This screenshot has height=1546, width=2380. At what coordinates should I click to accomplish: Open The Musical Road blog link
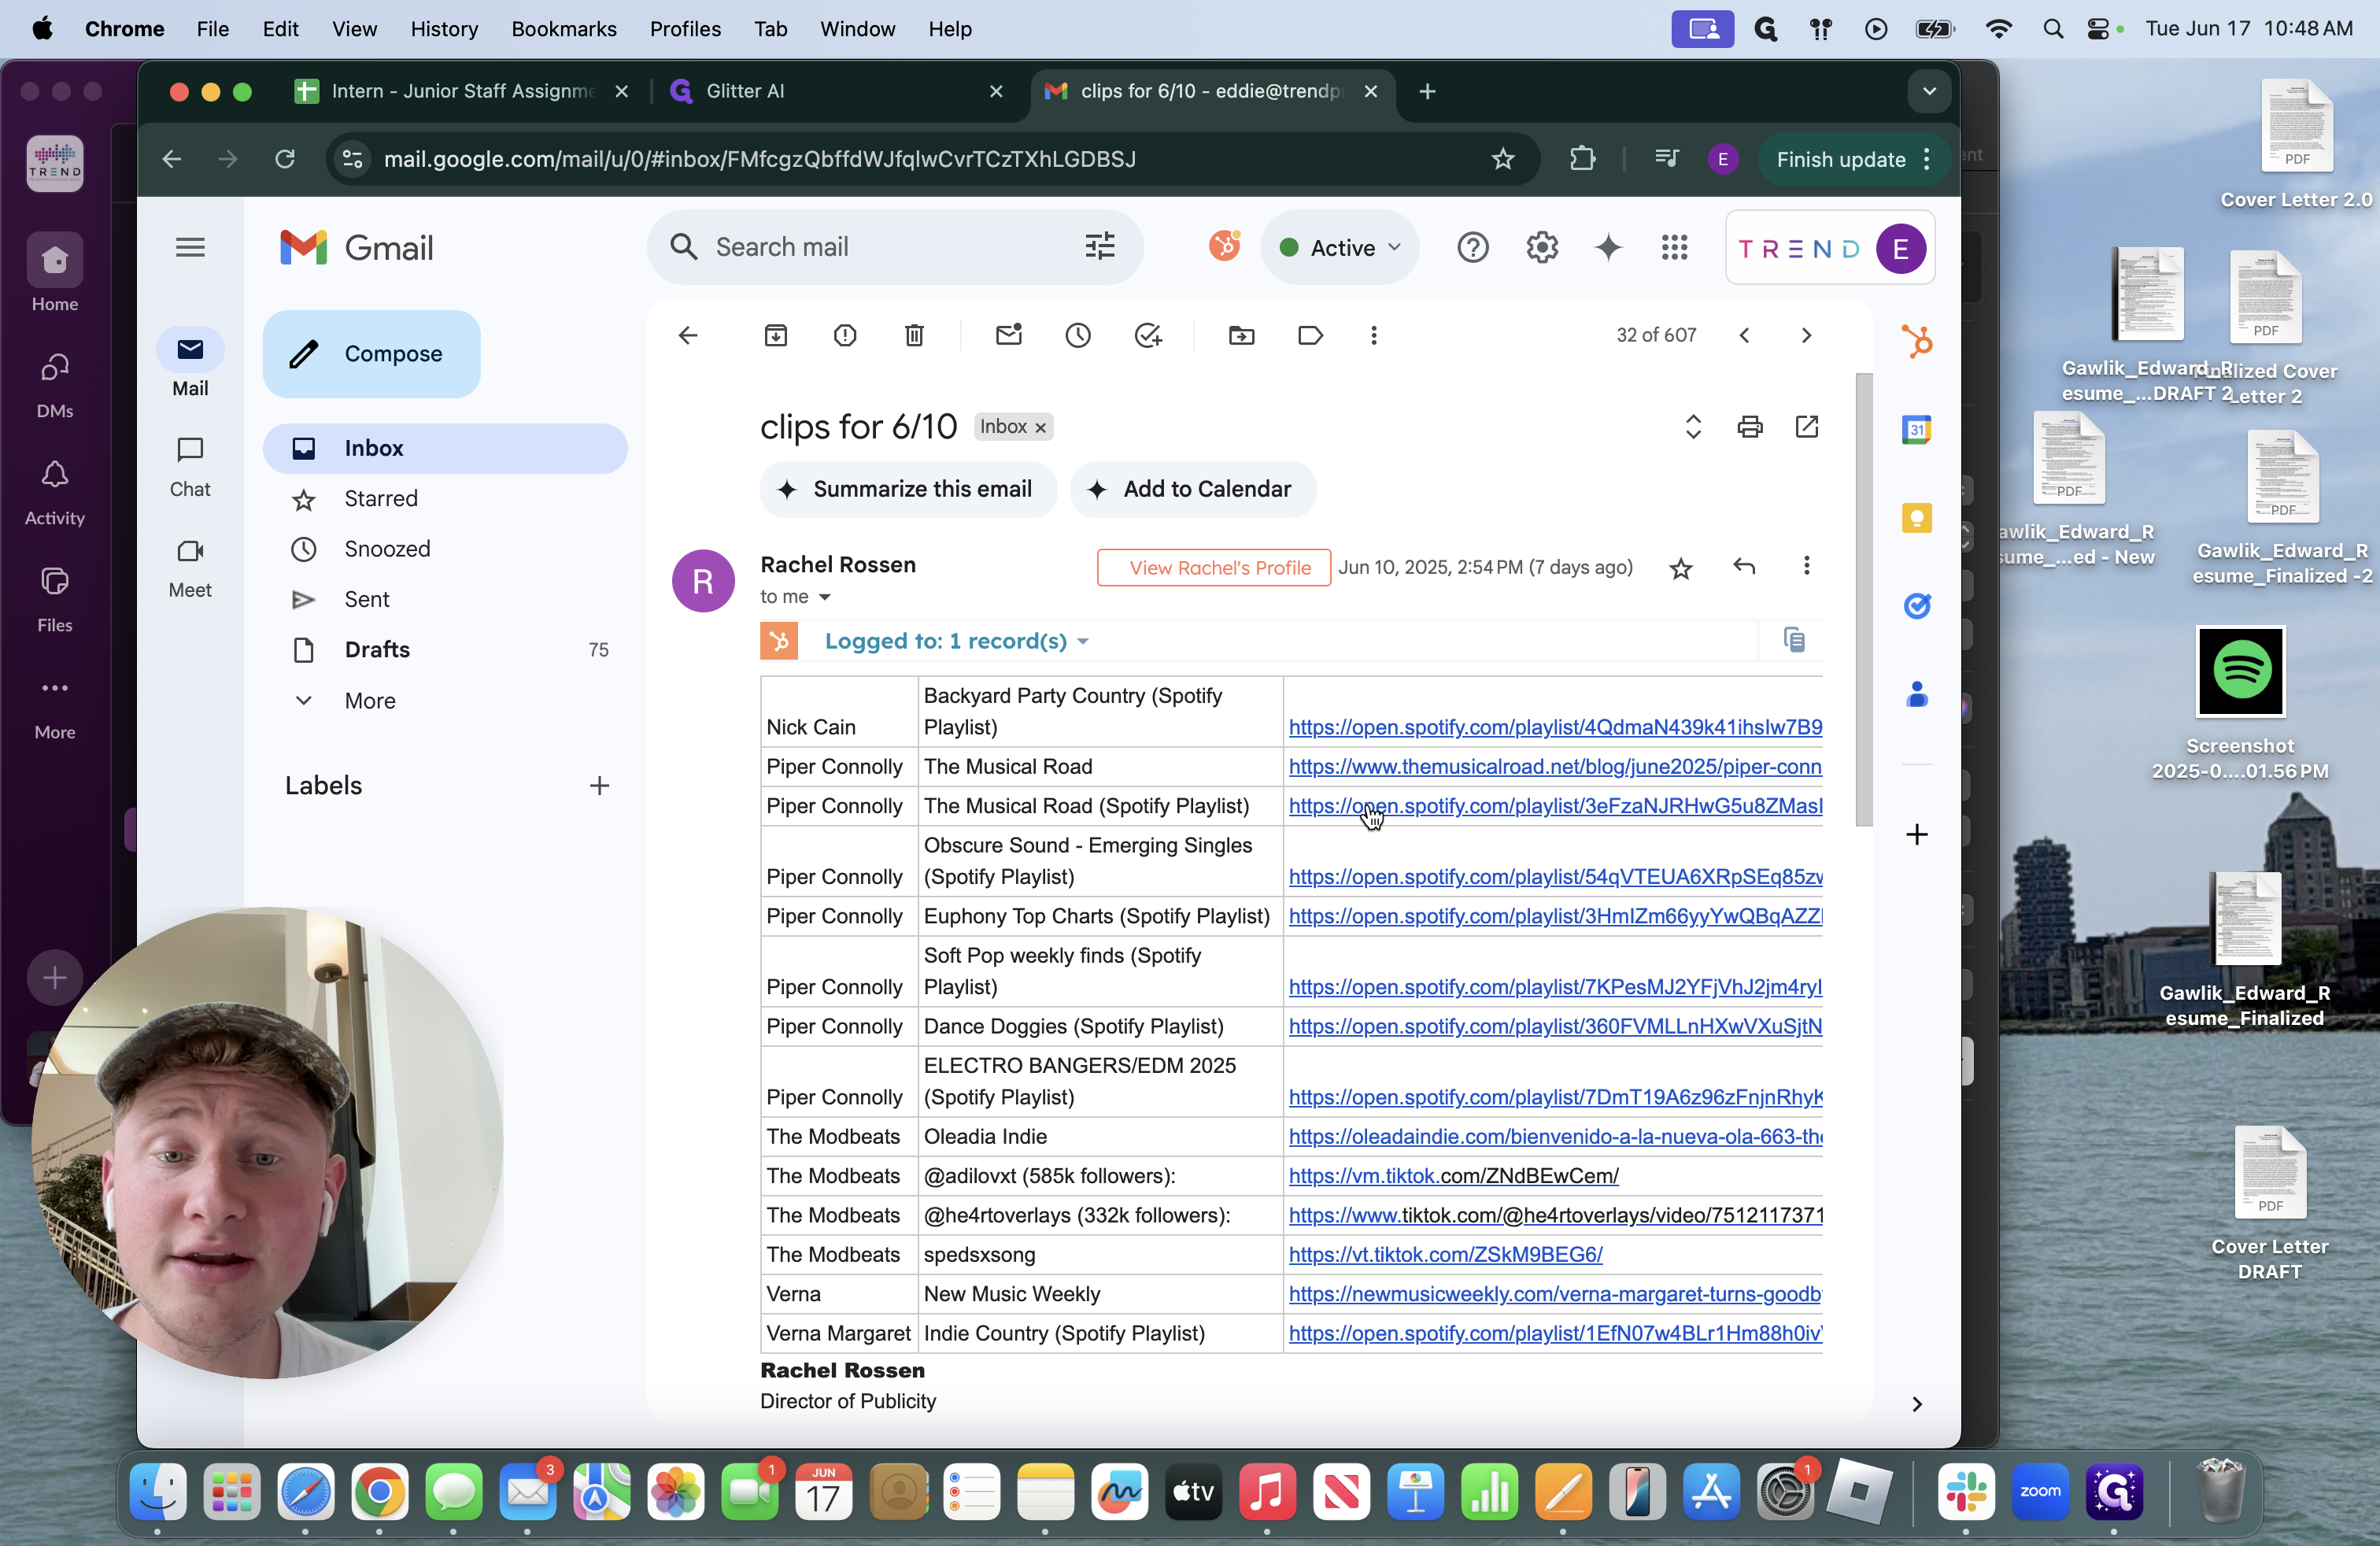[1555, 767]
